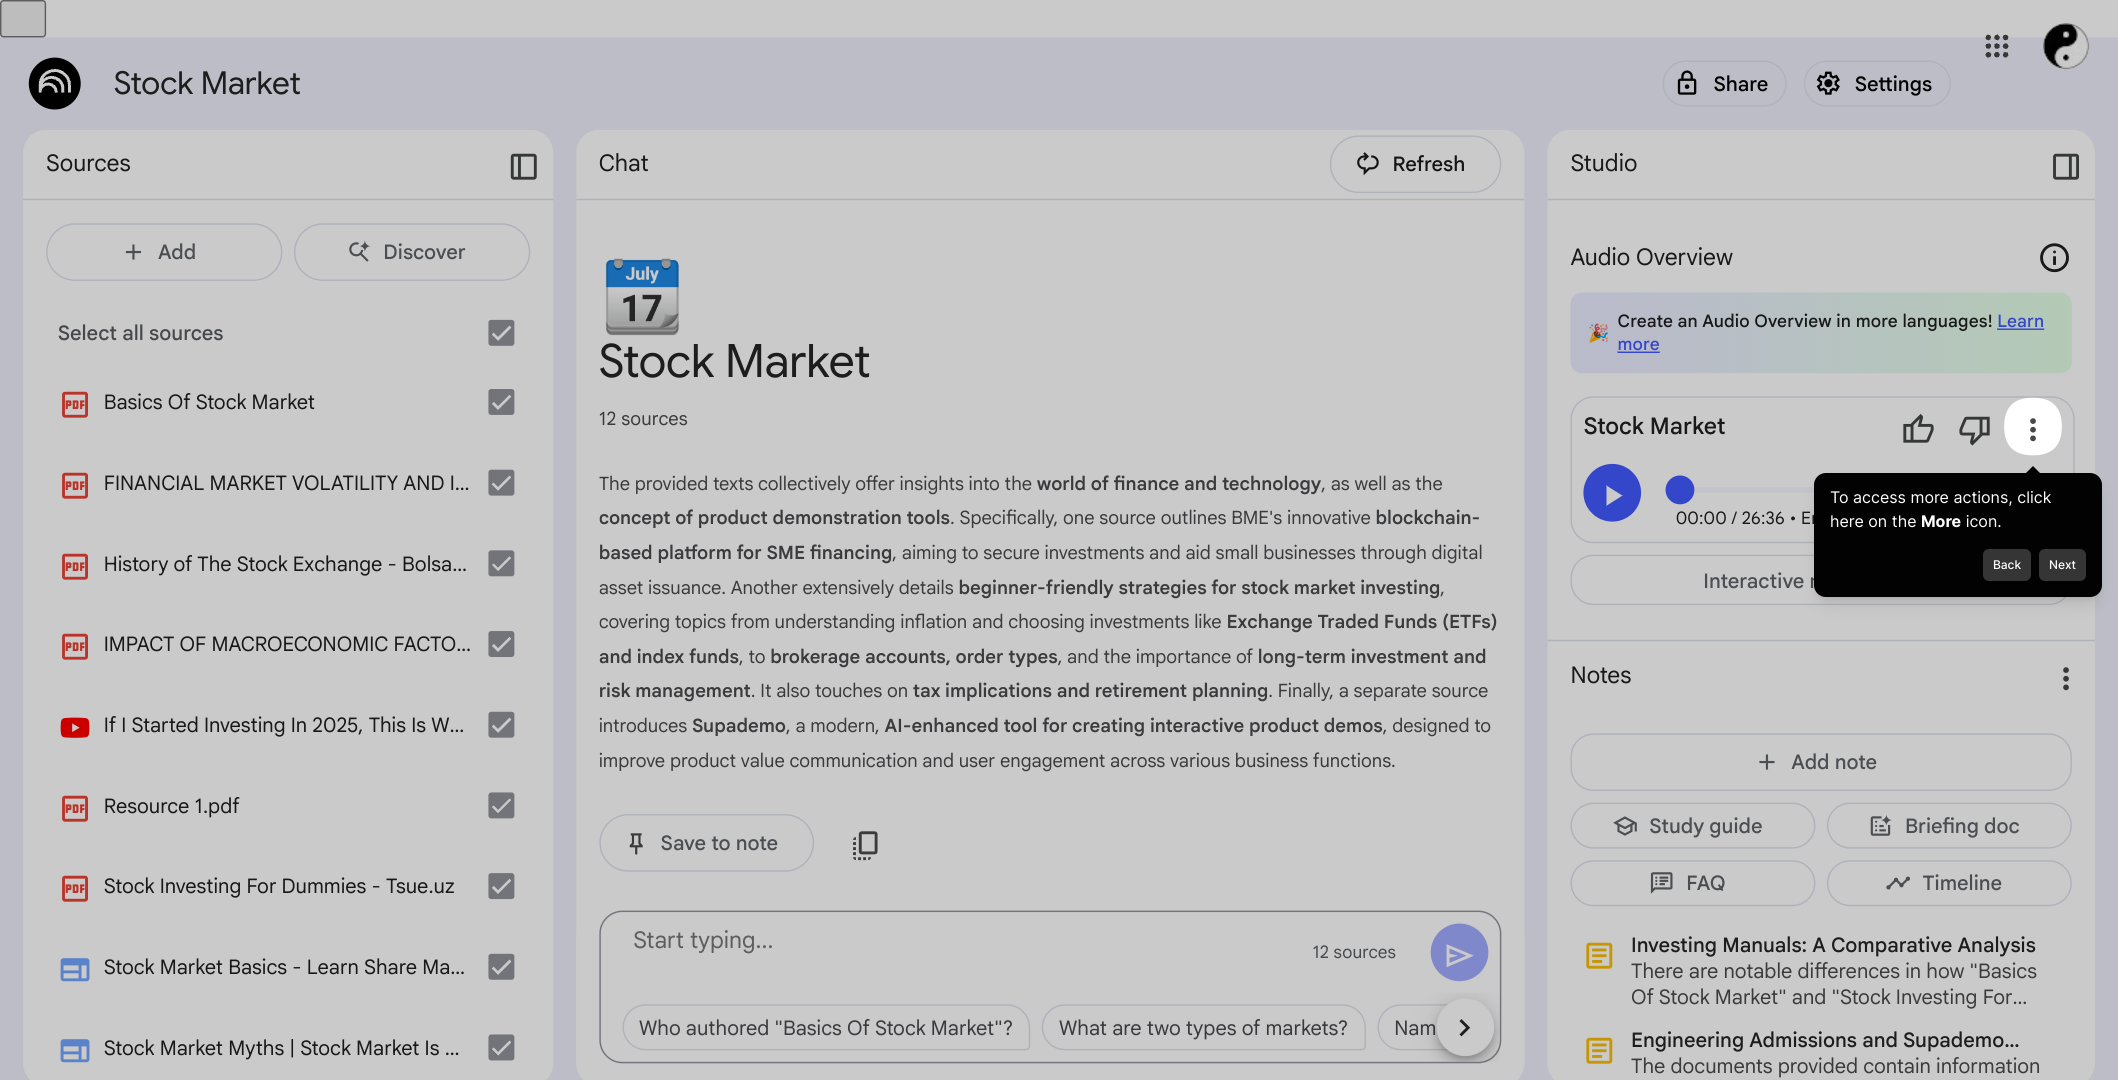This screenshot has width=2118, height=1080.
Task: Click the blank button in the window's top-left corner
Action: pyautogui.click(x=23, y=18)
